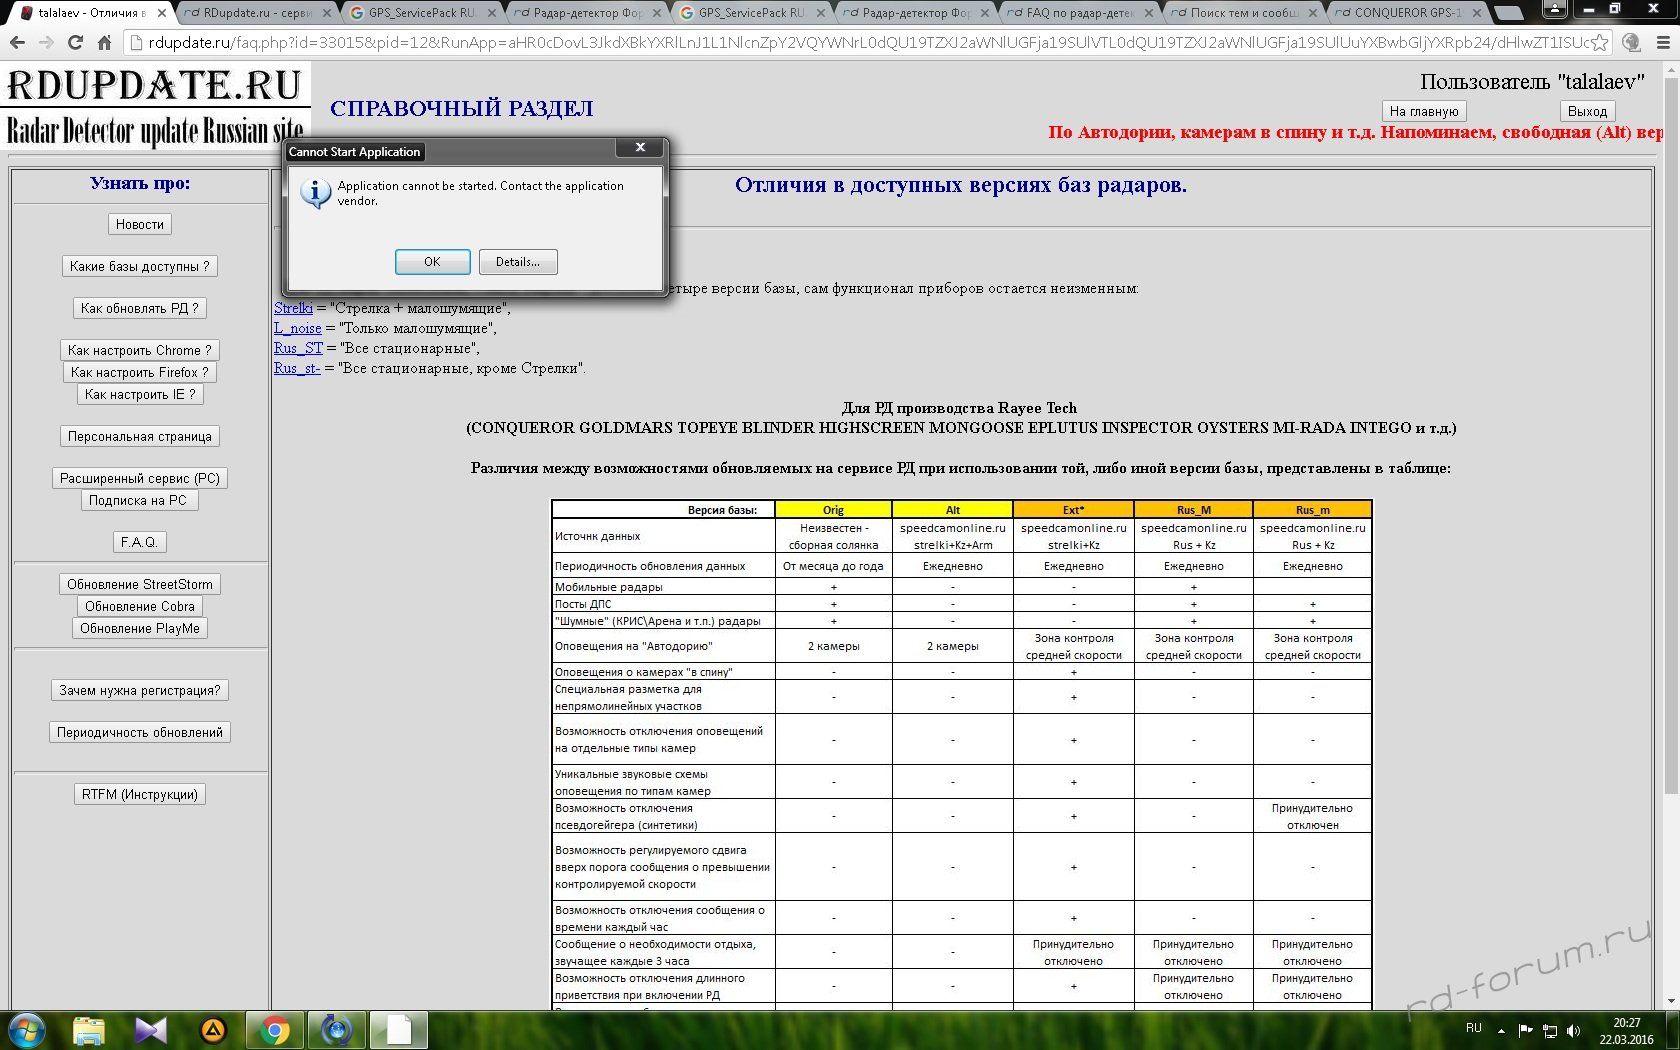
Task: Click the volume speaker tray icon
Action: point(1574,1030)
